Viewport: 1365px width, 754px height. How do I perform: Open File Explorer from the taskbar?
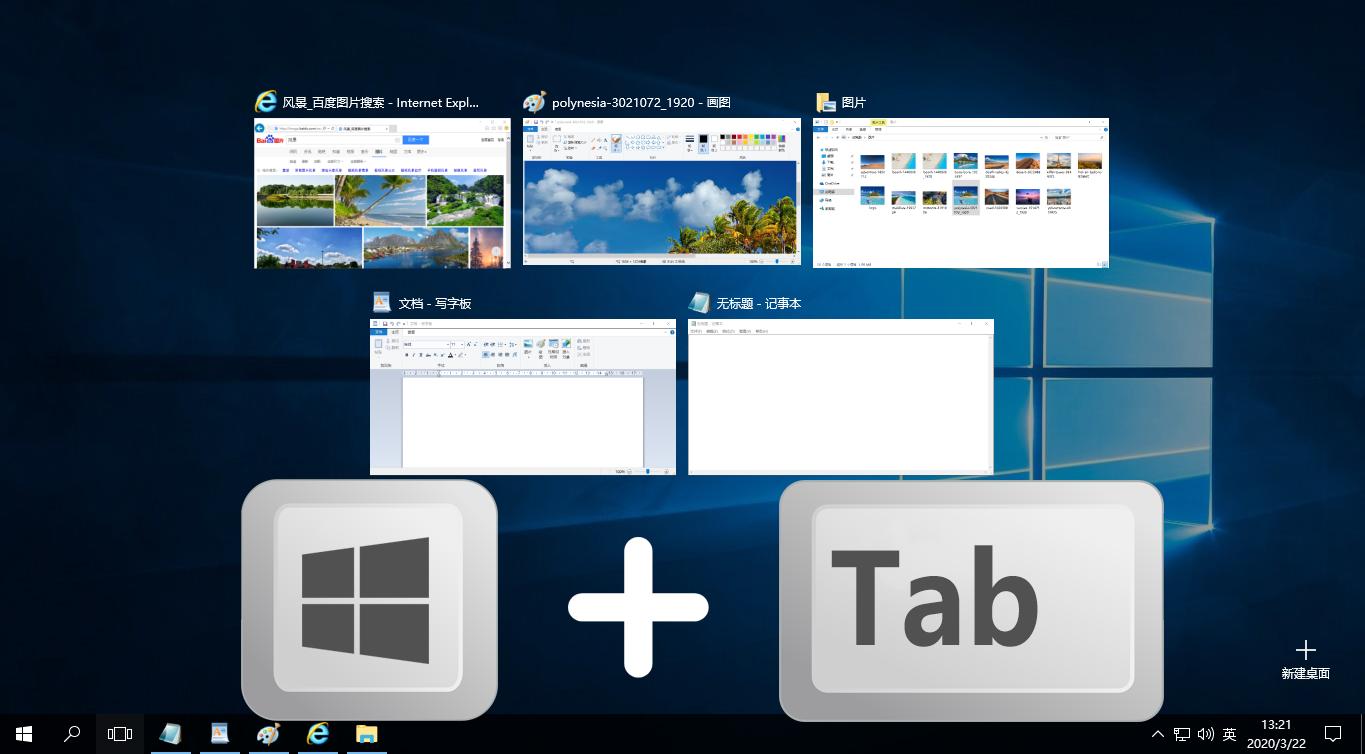click(x=365, y=733)
